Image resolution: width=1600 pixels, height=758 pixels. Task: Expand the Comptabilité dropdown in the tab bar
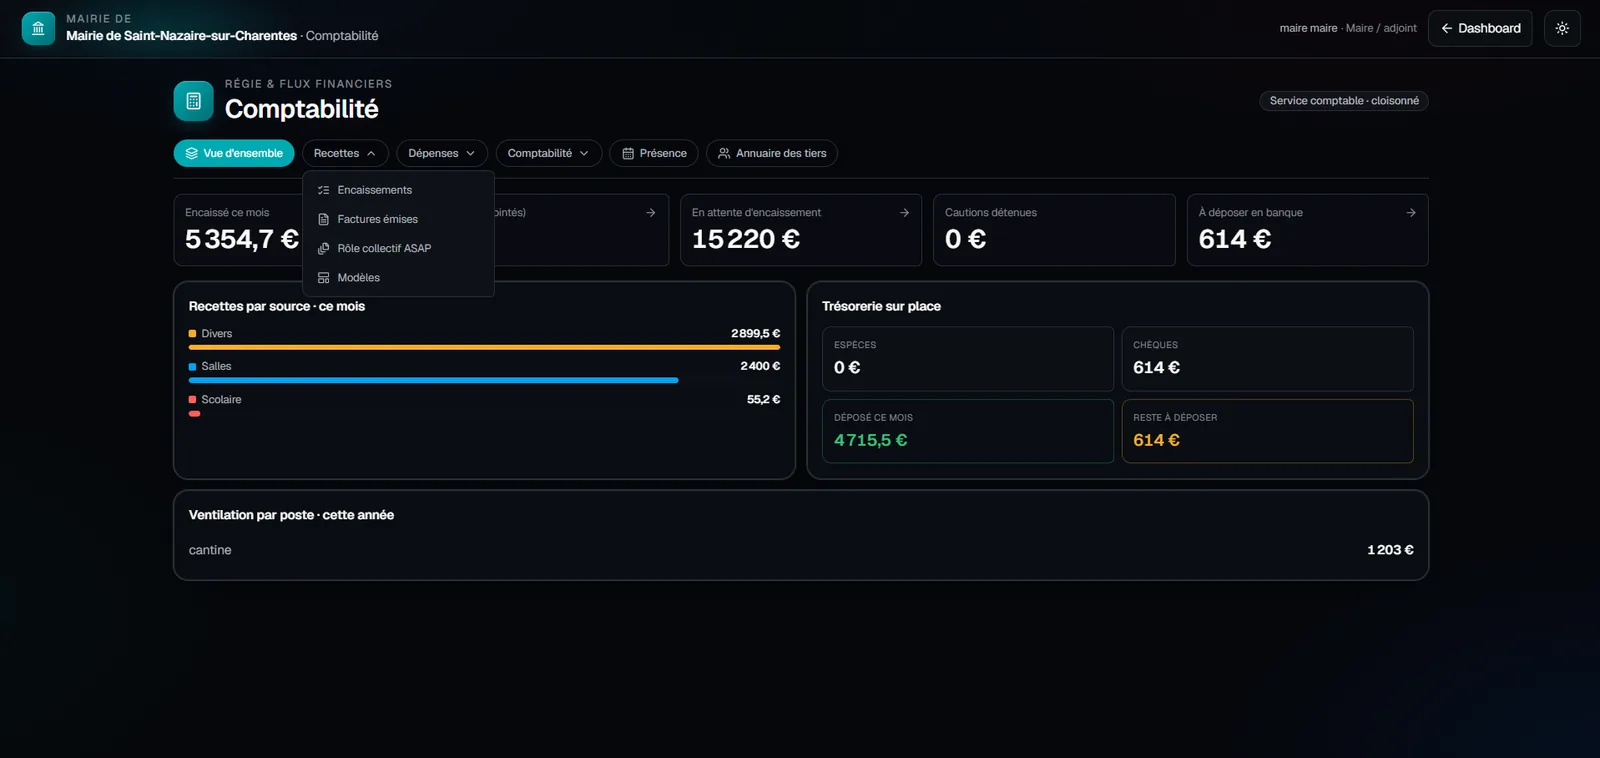[x=549, y=153]
